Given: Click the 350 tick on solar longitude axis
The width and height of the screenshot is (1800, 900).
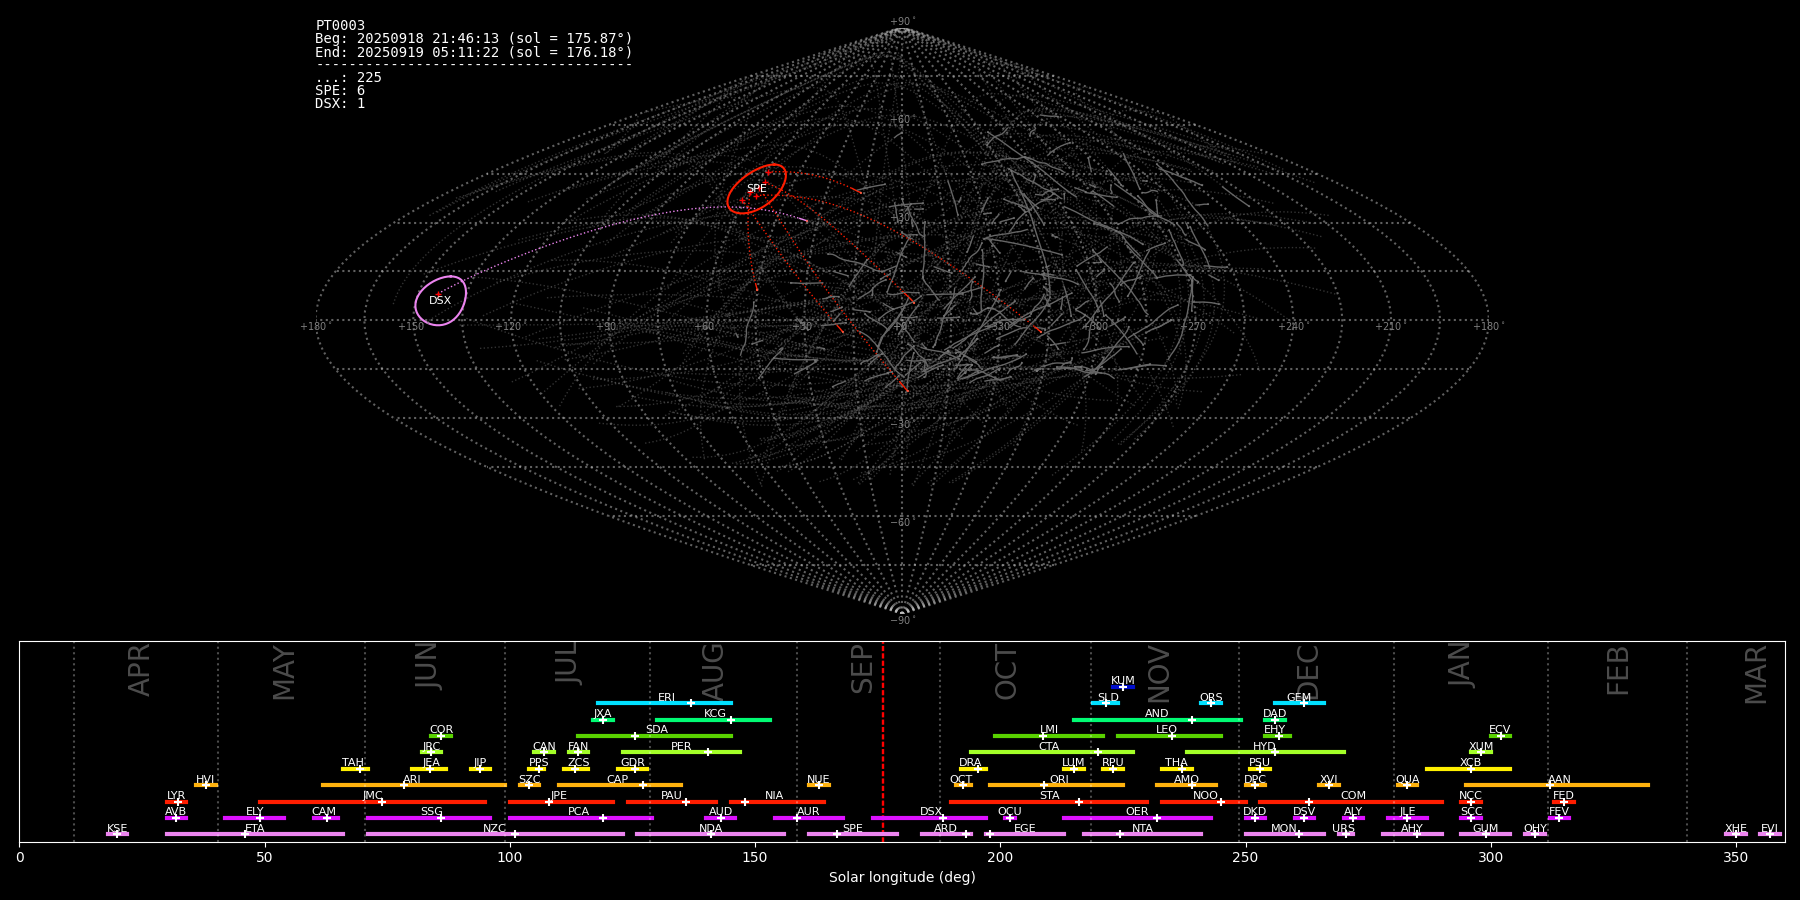Looking at the screenshot, I should point(1735,857).
